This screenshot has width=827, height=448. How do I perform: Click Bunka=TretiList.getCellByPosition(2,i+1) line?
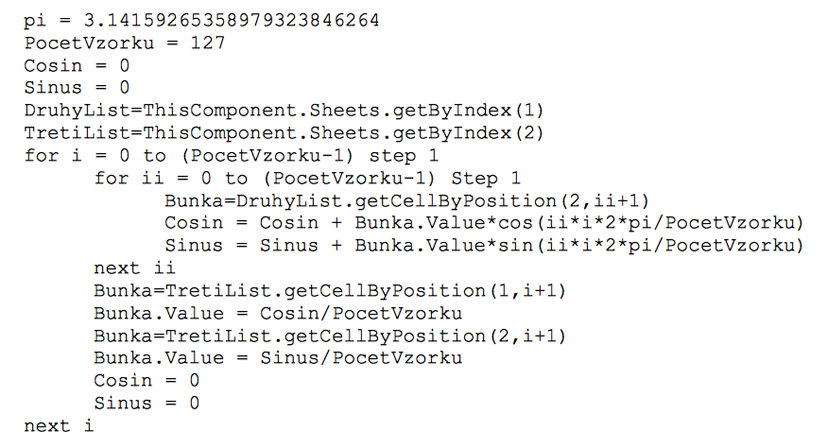pyautogui.click(x=330, y=336)
